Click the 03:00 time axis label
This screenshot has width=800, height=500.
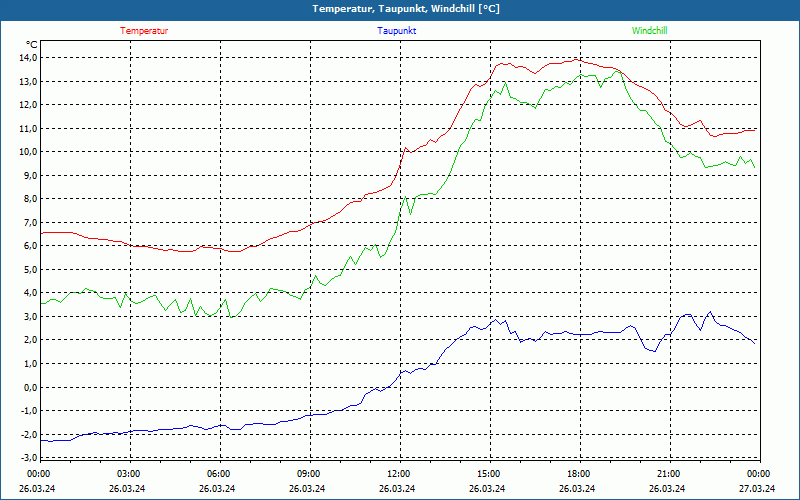[128, 474]
